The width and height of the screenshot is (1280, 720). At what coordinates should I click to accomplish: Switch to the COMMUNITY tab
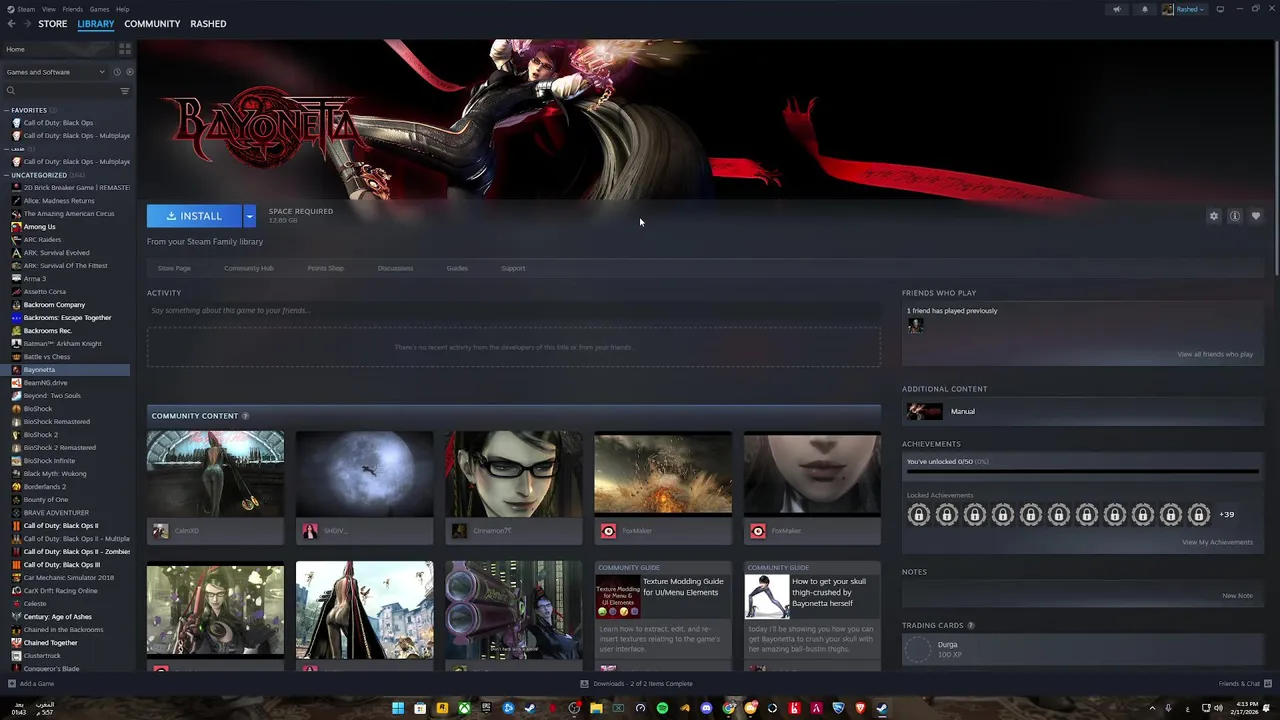[x=152, y=24]
